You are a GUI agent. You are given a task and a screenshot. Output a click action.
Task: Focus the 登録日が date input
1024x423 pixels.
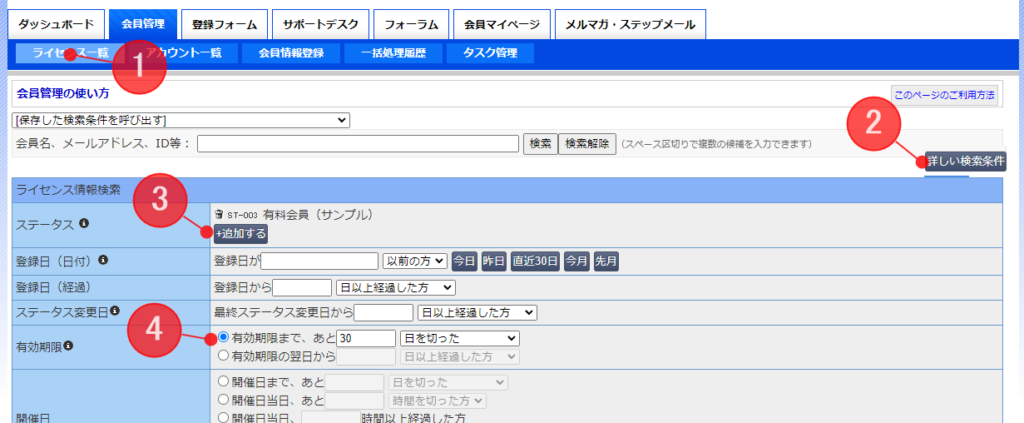[319, 262]
